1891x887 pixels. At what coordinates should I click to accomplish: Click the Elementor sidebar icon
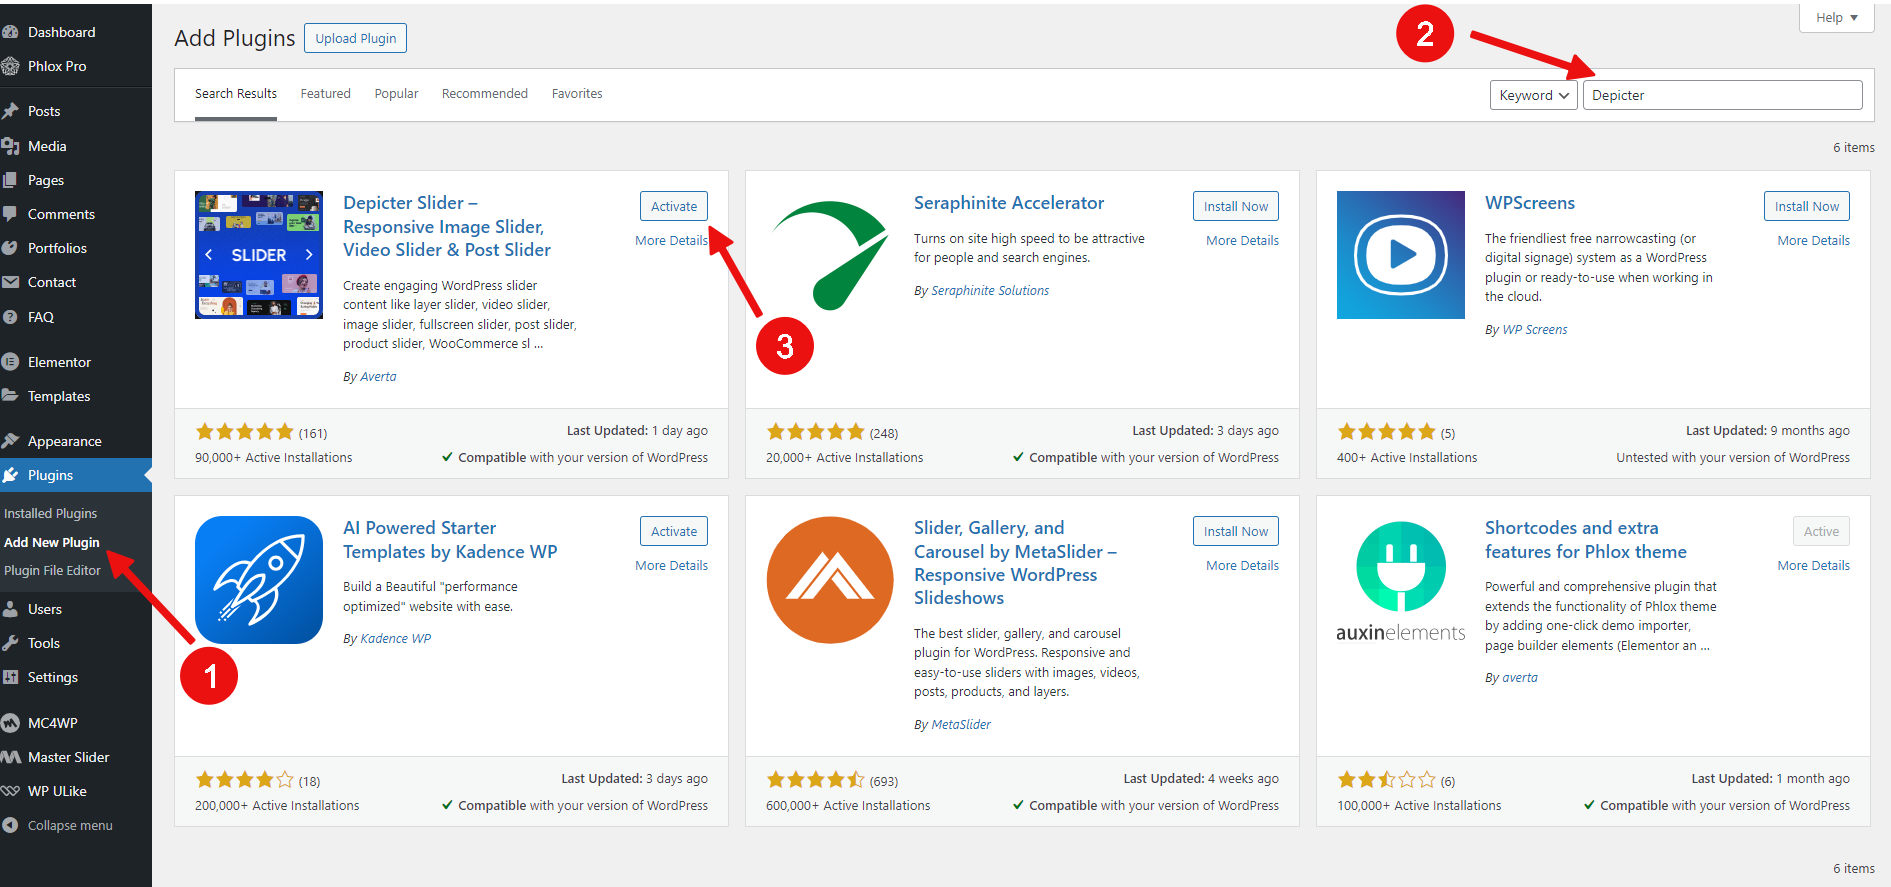point(10,362)
